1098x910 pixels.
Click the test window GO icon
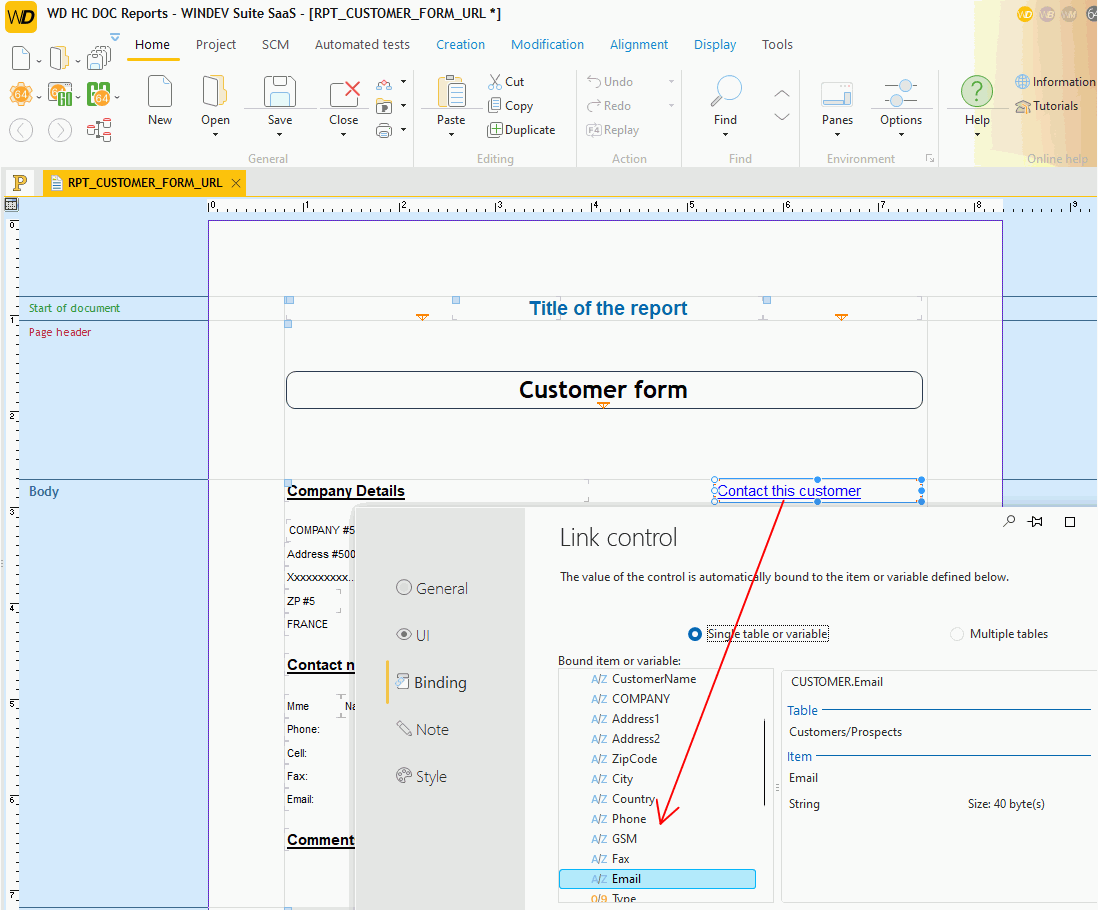pyautogui.click(x=99, y=94)
